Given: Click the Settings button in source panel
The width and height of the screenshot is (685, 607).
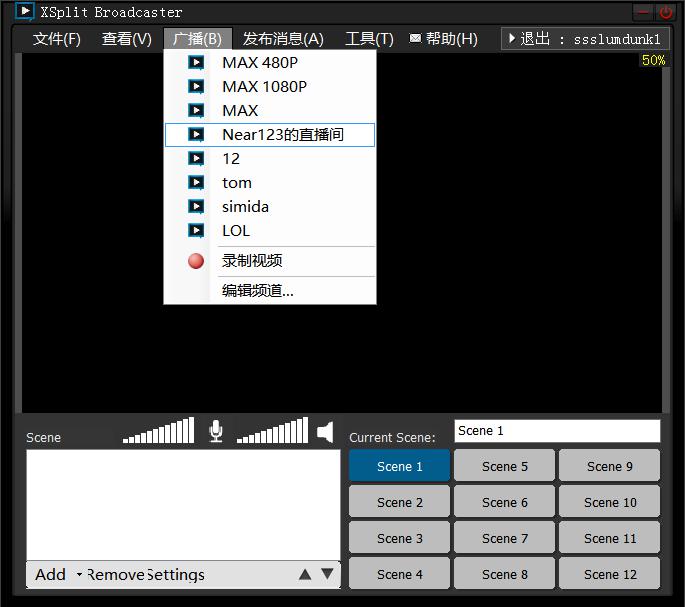Looking at the screenshot, I should (176, 574).
